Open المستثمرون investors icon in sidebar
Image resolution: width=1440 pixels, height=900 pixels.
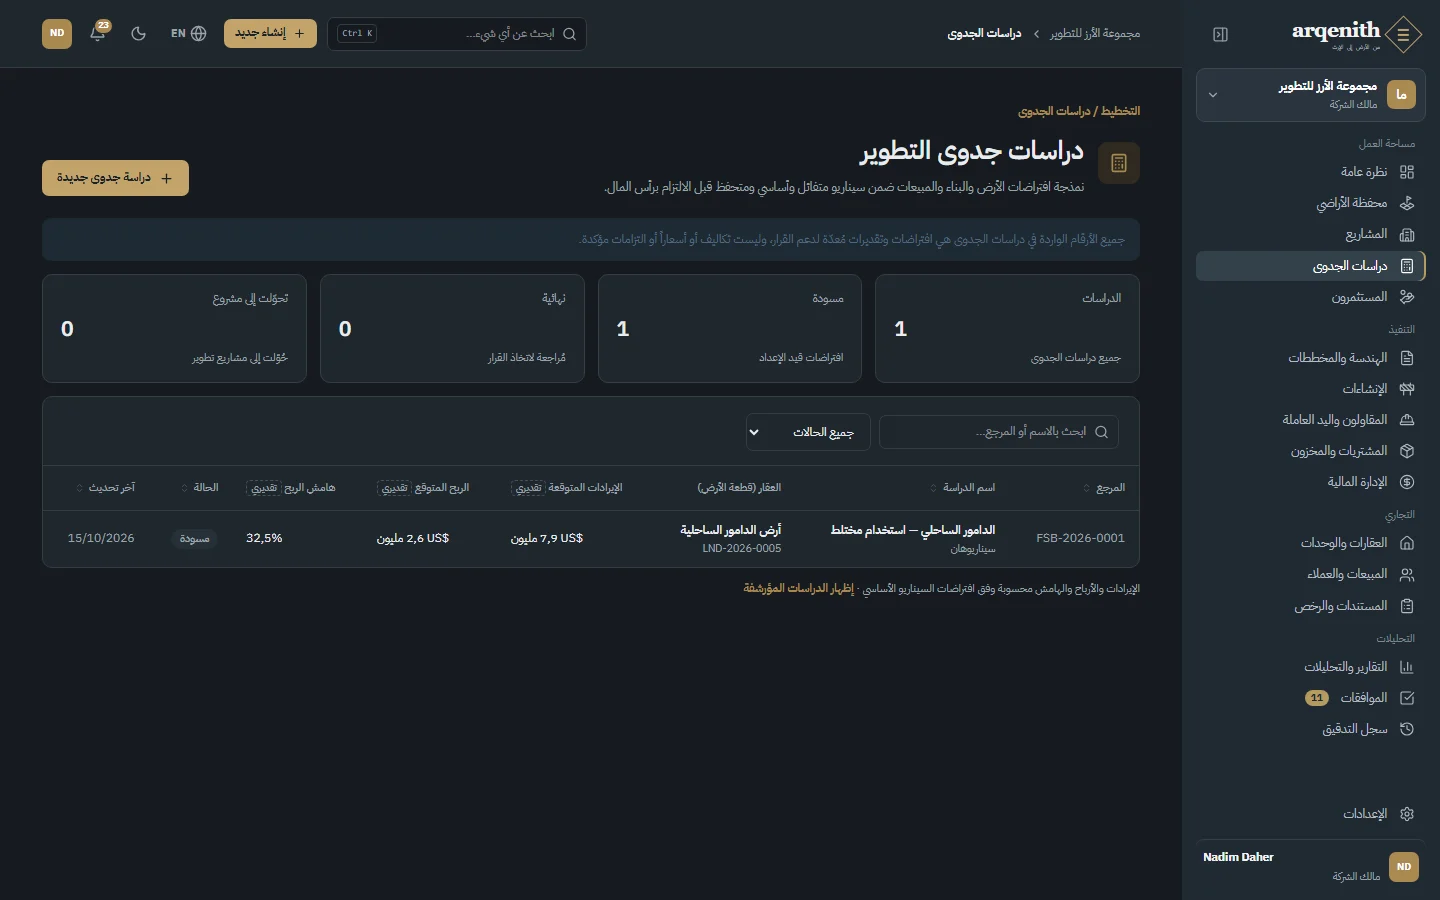point(1407,297)
